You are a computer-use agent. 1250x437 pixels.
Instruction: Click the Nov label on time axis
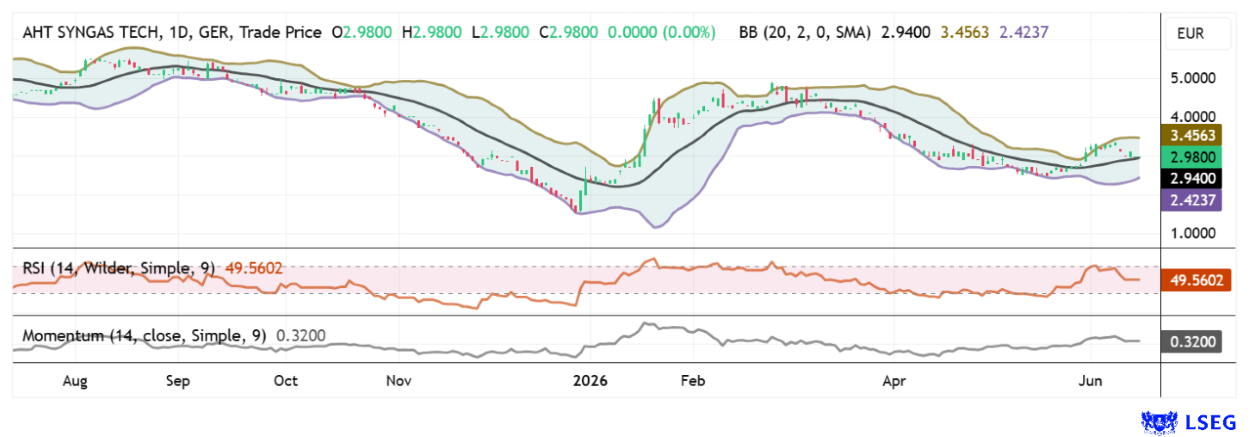tap(399, 381)
